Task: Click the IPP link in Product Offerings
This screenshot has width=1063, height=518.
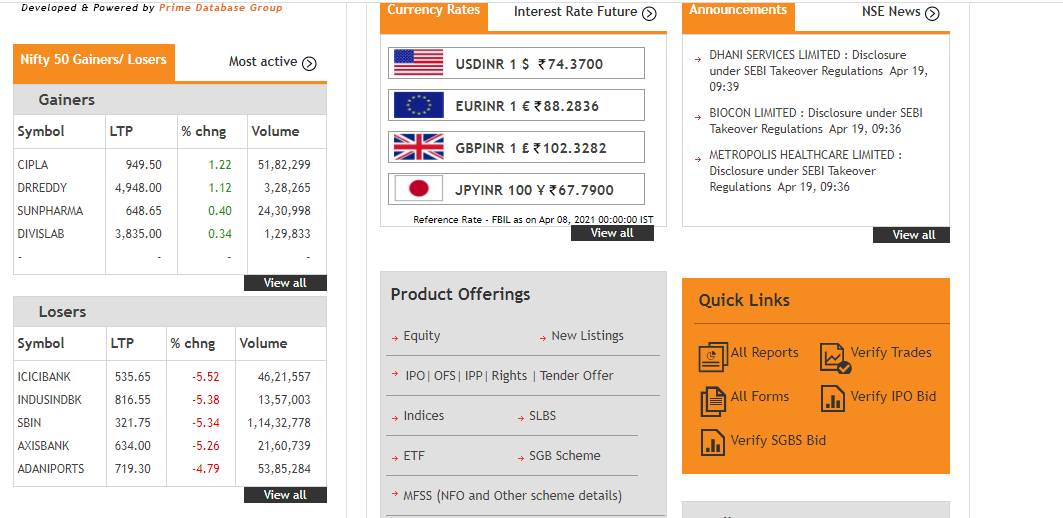Action: tap(474, 376)
